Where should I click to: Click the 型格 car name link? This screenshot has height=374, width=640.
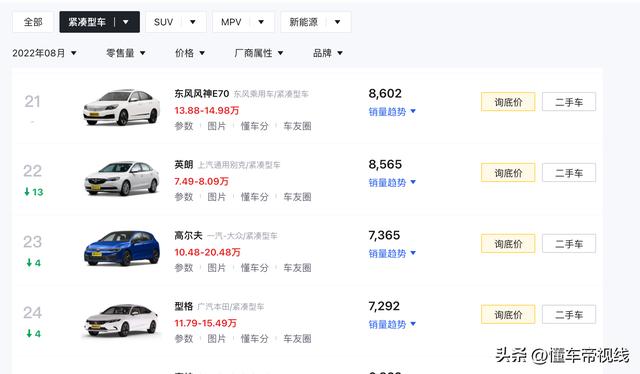[x=184, y=306]
